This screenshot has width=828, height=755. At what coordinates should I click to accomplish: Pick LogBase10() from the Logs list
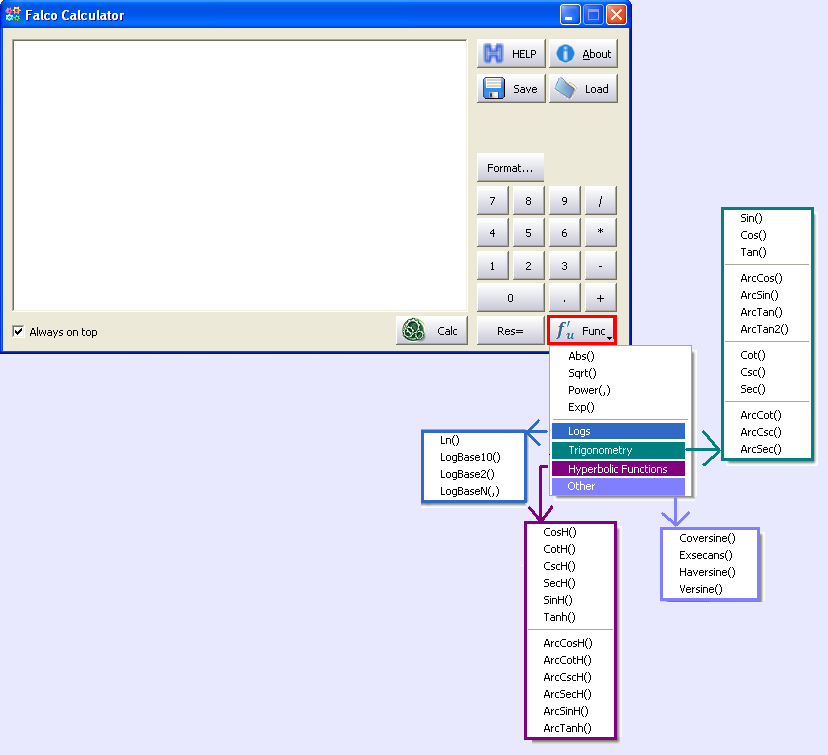point(471,457)
